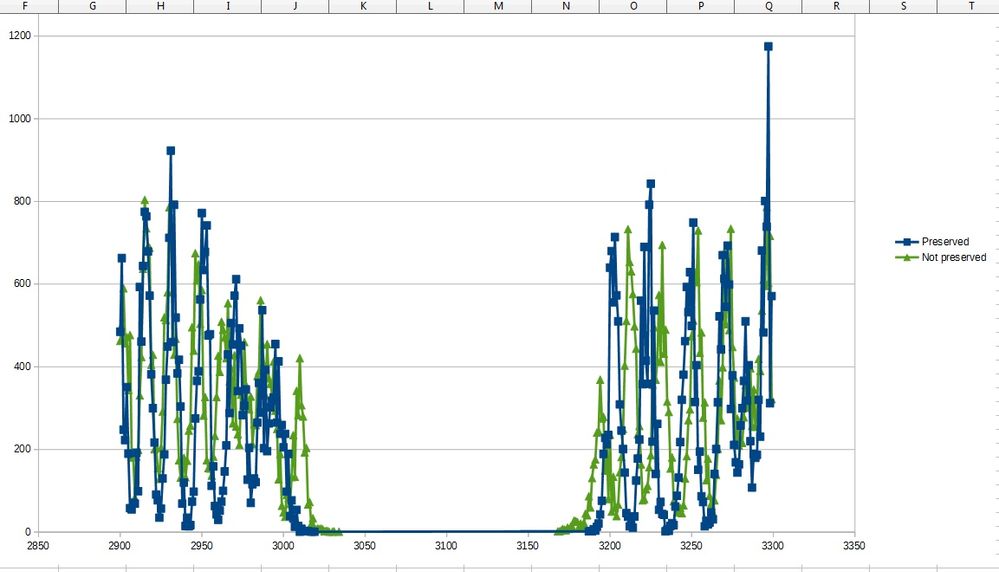Screen dimensions: 999x572
Task: Select column header Q
Action: (768, 6)
